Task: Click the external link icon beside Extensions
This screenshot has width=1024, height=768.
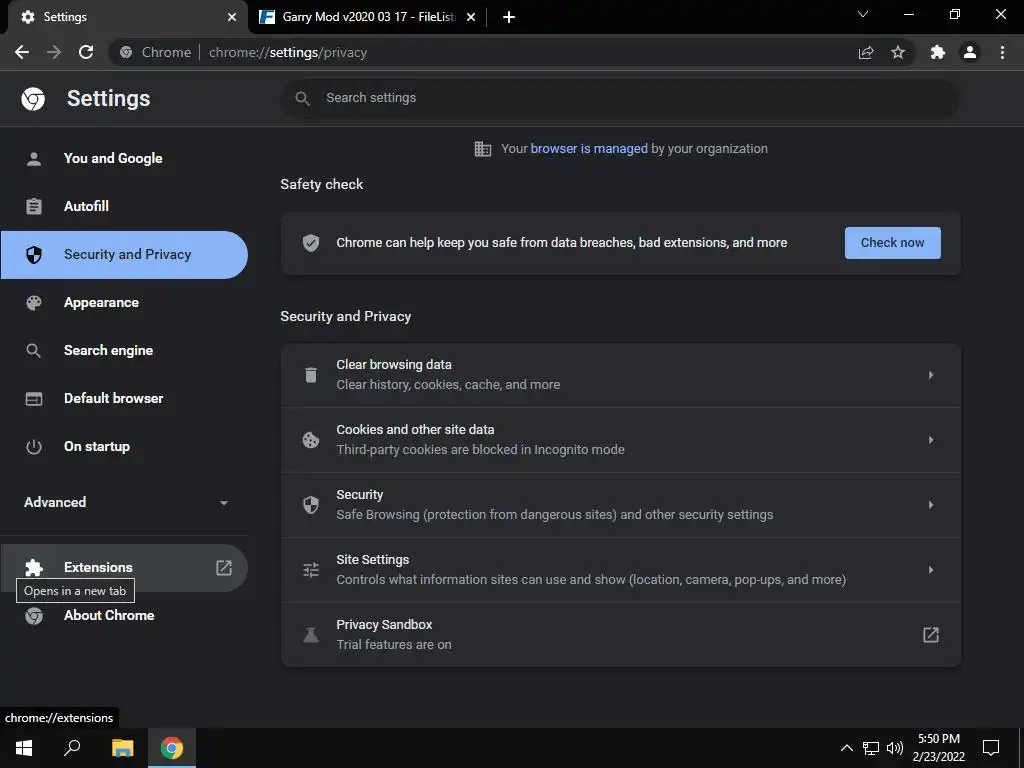Action: 224,568
